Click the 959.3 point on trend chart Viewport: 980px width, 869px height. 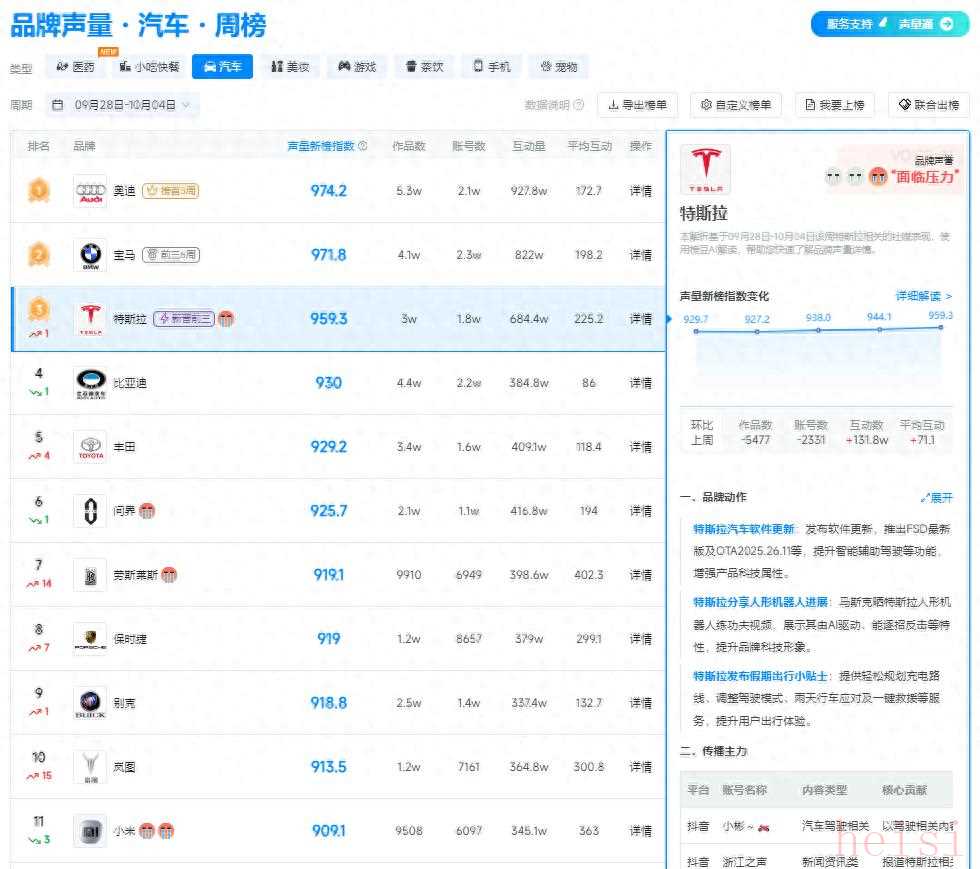[x=941, y=327]
